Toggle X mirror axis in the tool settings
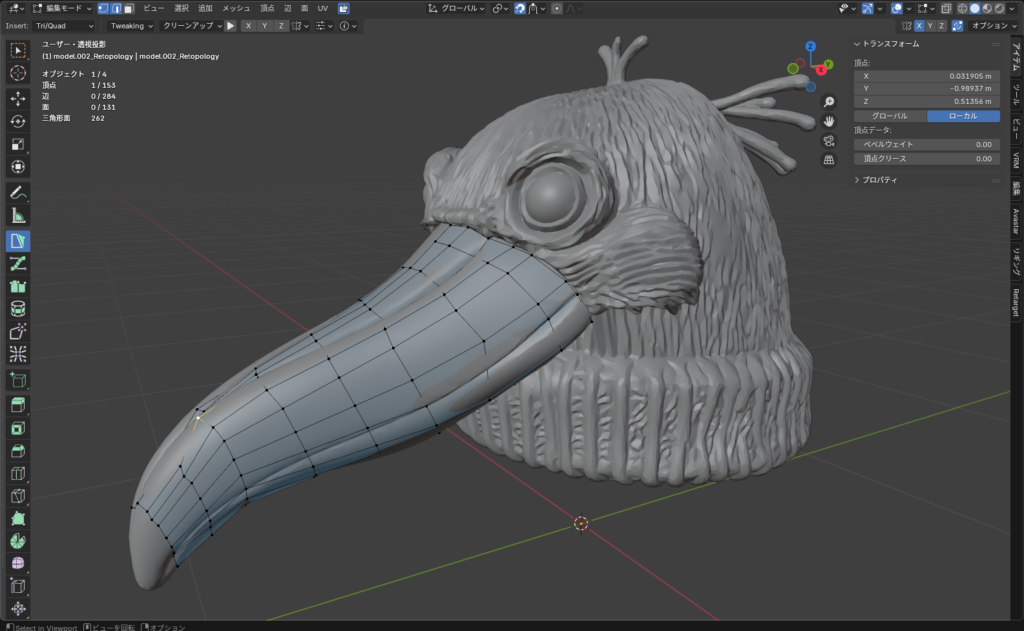 [248, 25]
